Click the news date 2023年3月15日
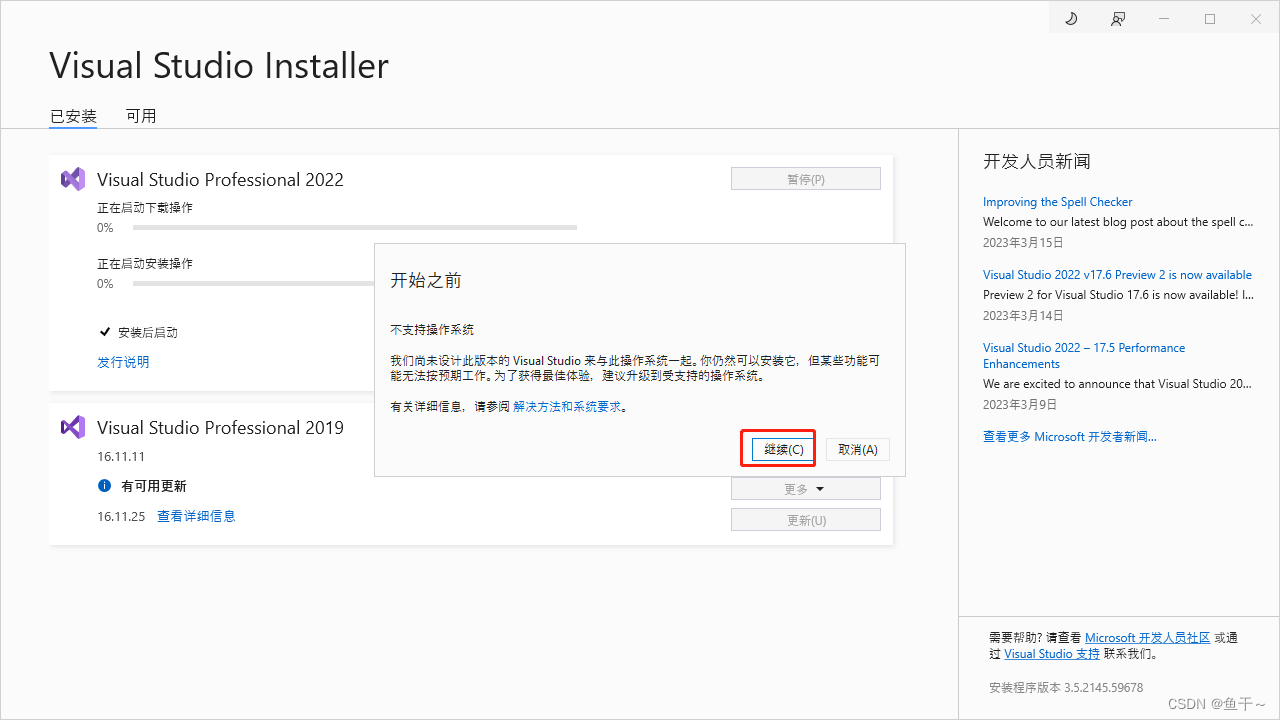This screenshot has width=1280, height=720. pyautogui.click(x=1023, y=243)
